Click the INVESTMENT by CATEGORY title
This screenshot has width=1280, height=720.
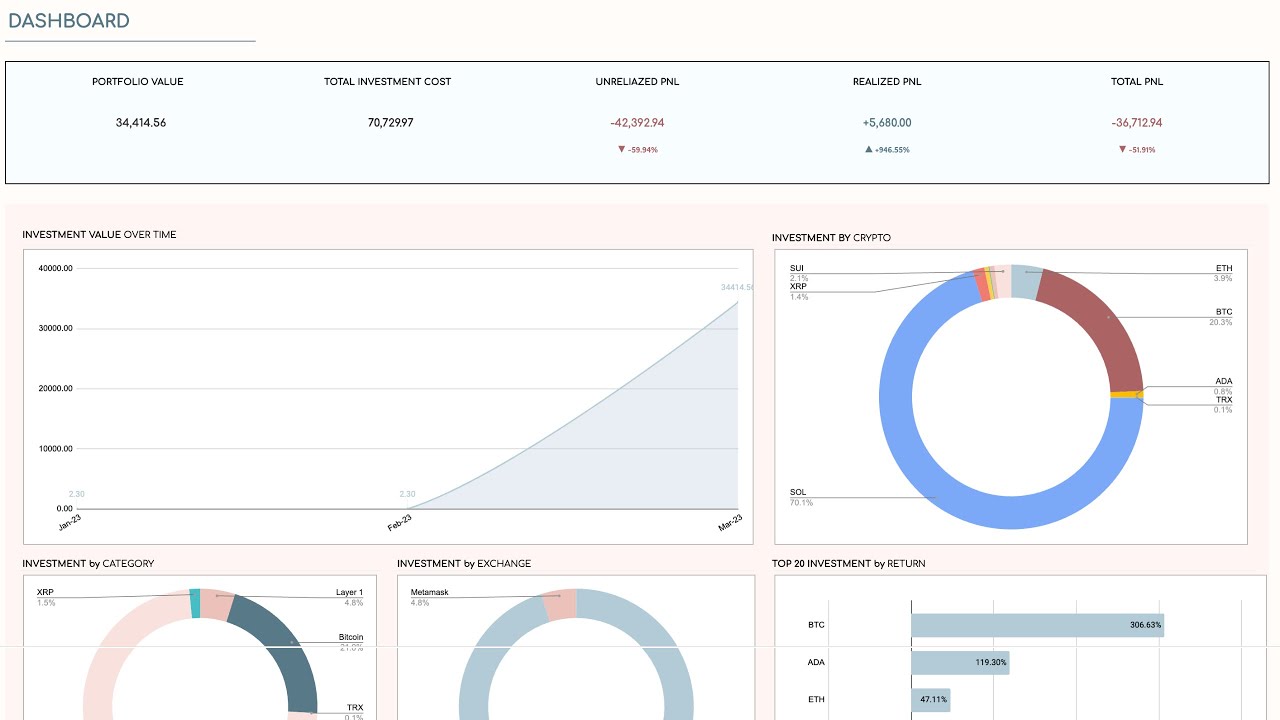click(88, 564)
